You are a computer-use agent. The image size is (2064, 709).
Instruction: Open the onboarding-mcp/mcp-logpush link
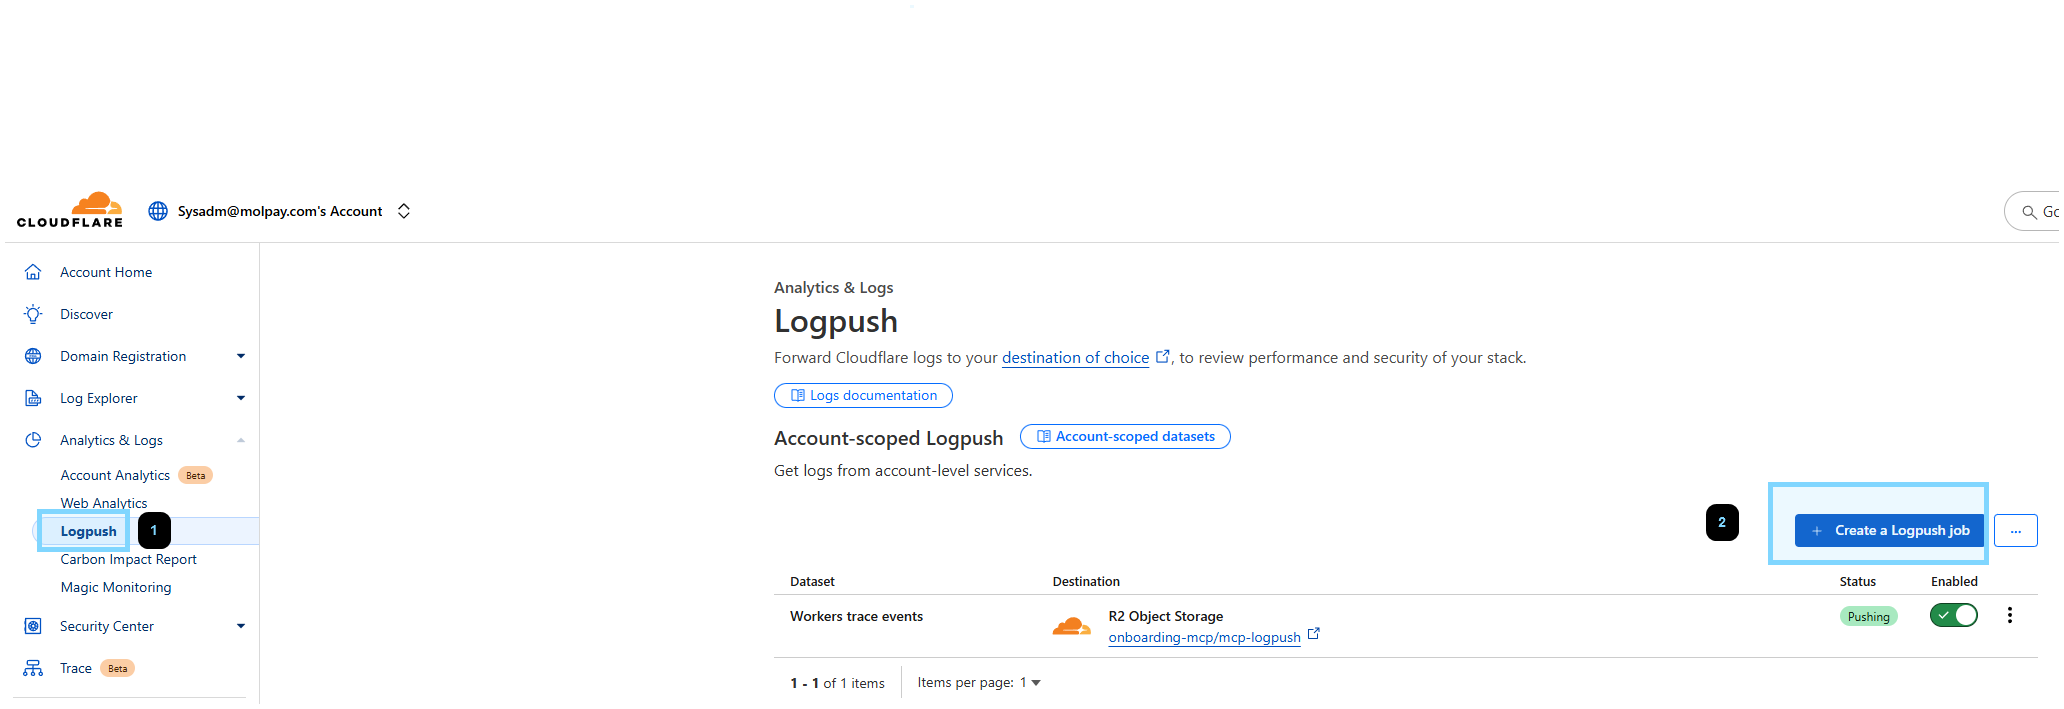1204,637
